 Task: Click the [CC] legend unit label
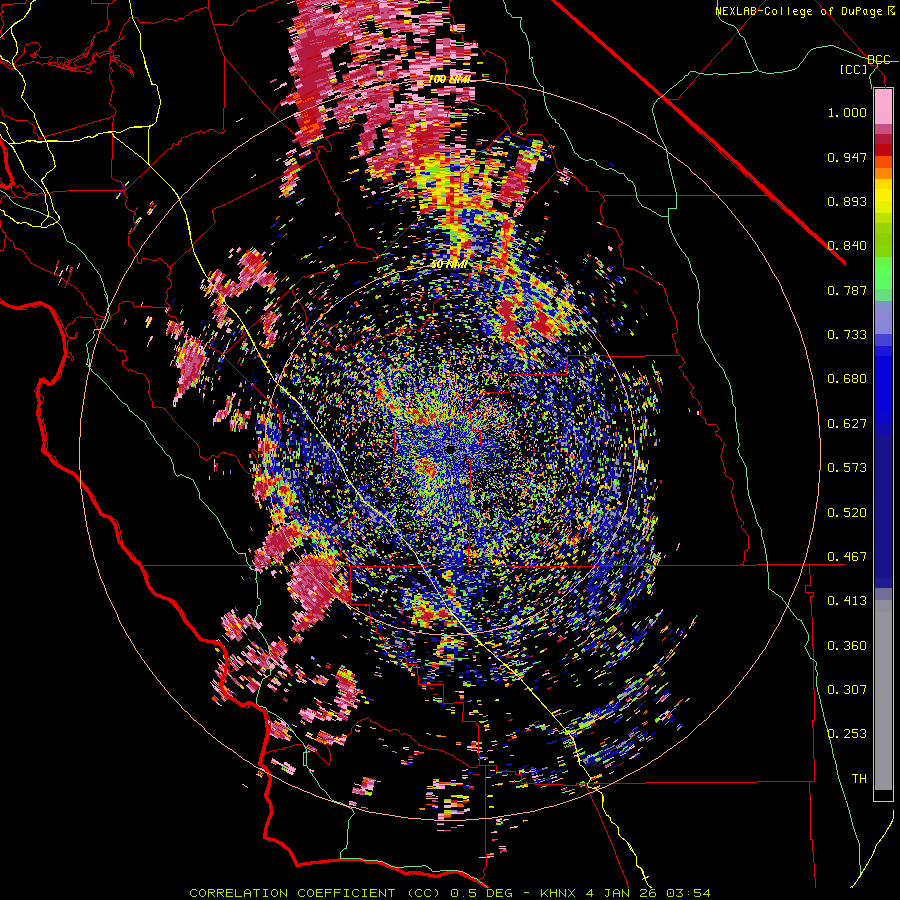pyautogui.click(x=854, y=69)
